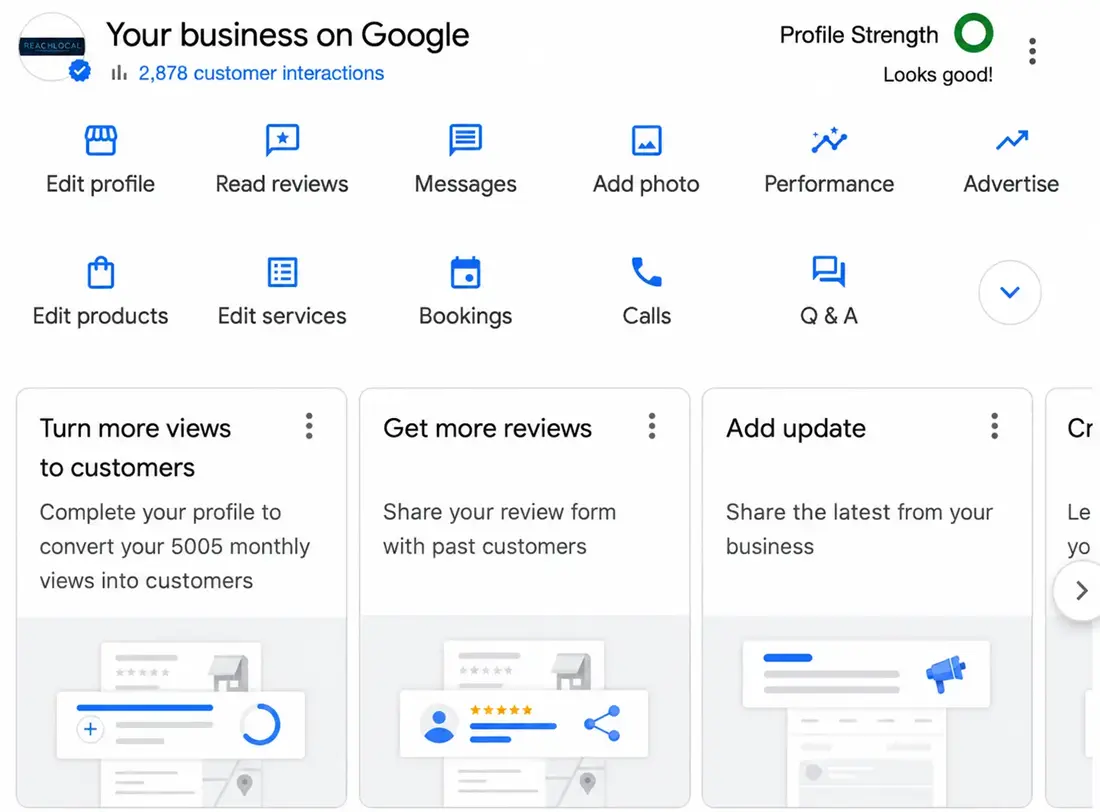Open the Calls phone icon
The image size is (1100, 812).
646,272
